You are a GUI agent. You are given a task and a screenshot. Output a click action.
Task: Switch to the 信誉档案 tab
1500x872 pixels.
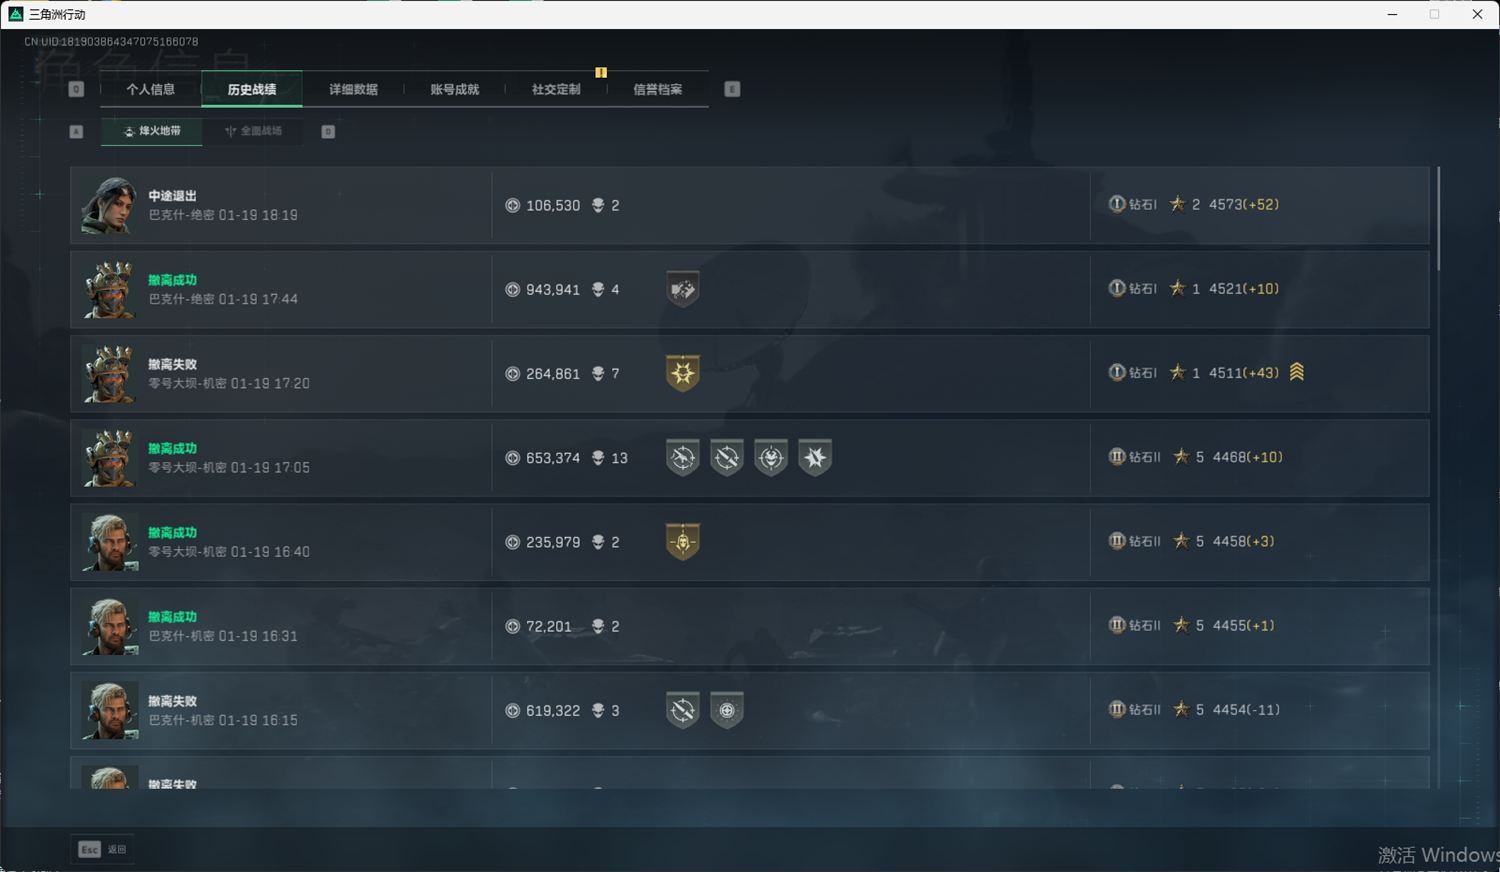658,89
